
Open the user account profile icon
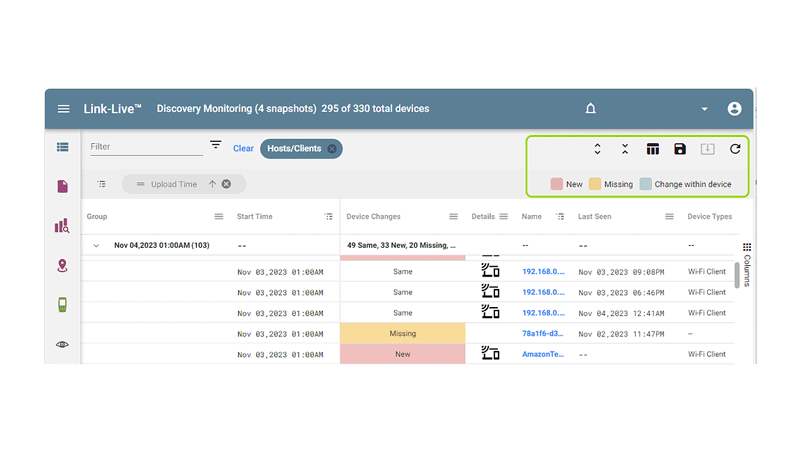click(x=734, y=109)
